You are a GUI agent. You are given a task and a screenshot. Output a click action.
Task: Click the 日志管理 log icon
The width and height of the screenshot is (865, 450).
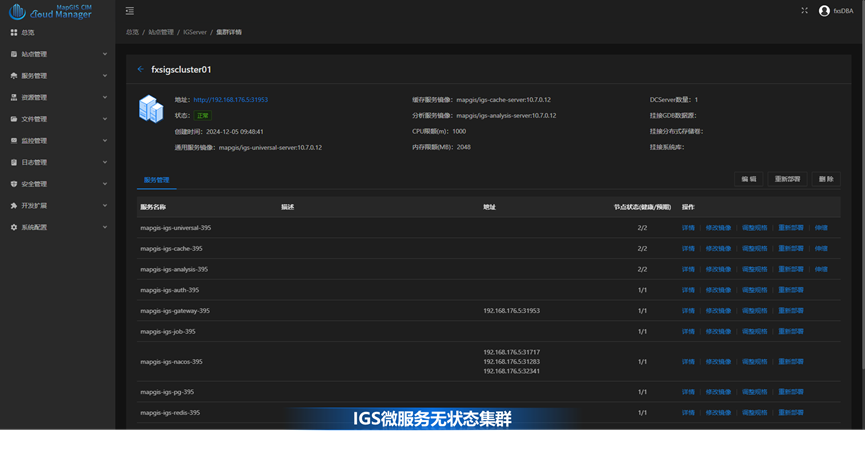(x=14, y=162)
